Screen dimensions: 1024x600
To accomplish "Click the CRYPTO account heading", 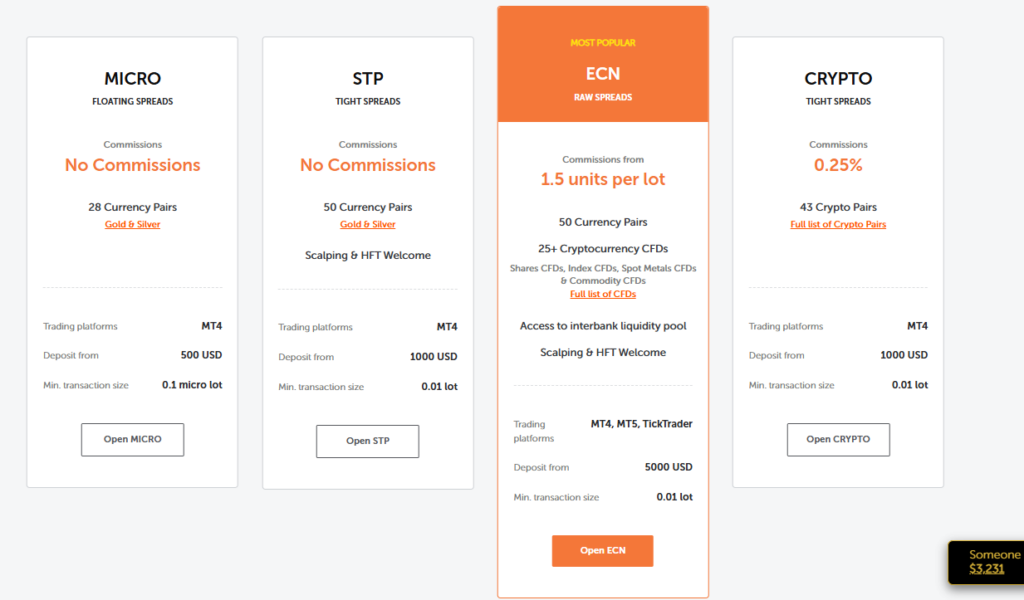I will click(x=838, y=79).
